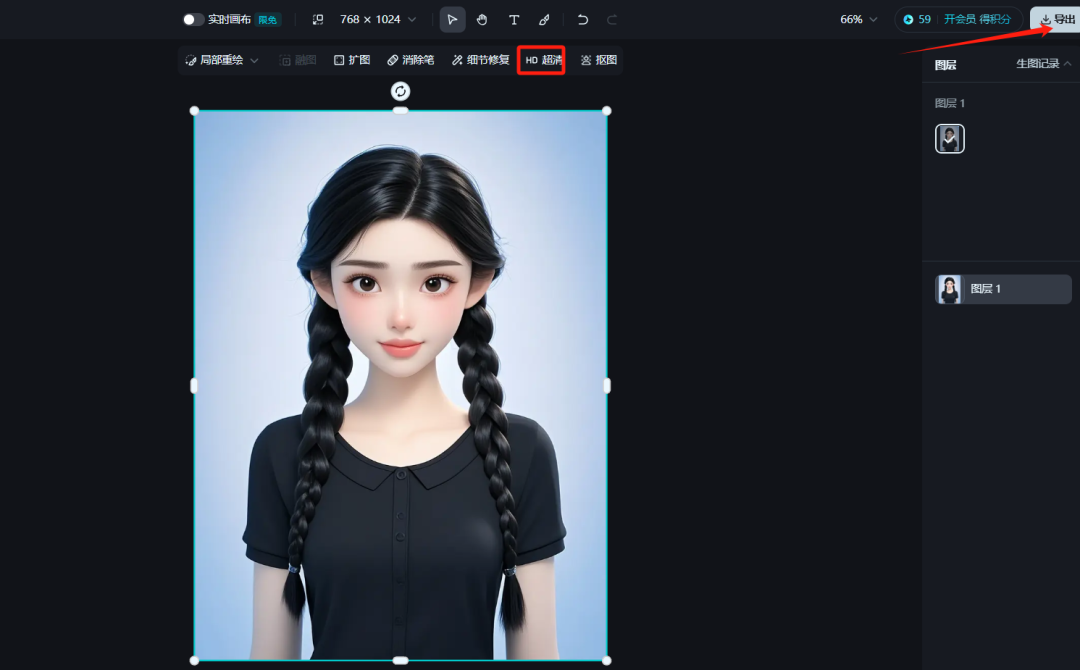The height and width of the screenshot is (670, 1080).
Task: Click the 导出 export button
Action: [1051, 18]
